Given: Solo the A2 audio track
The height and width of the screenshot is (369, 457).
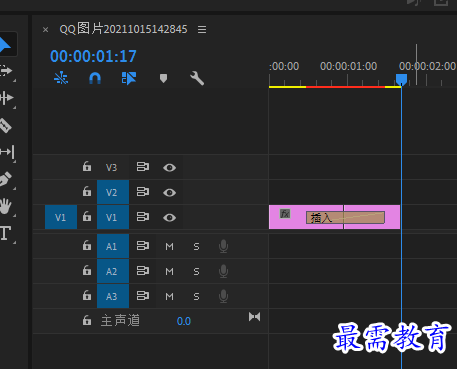Looking at the screenshot, I should (x=196, y=272).
